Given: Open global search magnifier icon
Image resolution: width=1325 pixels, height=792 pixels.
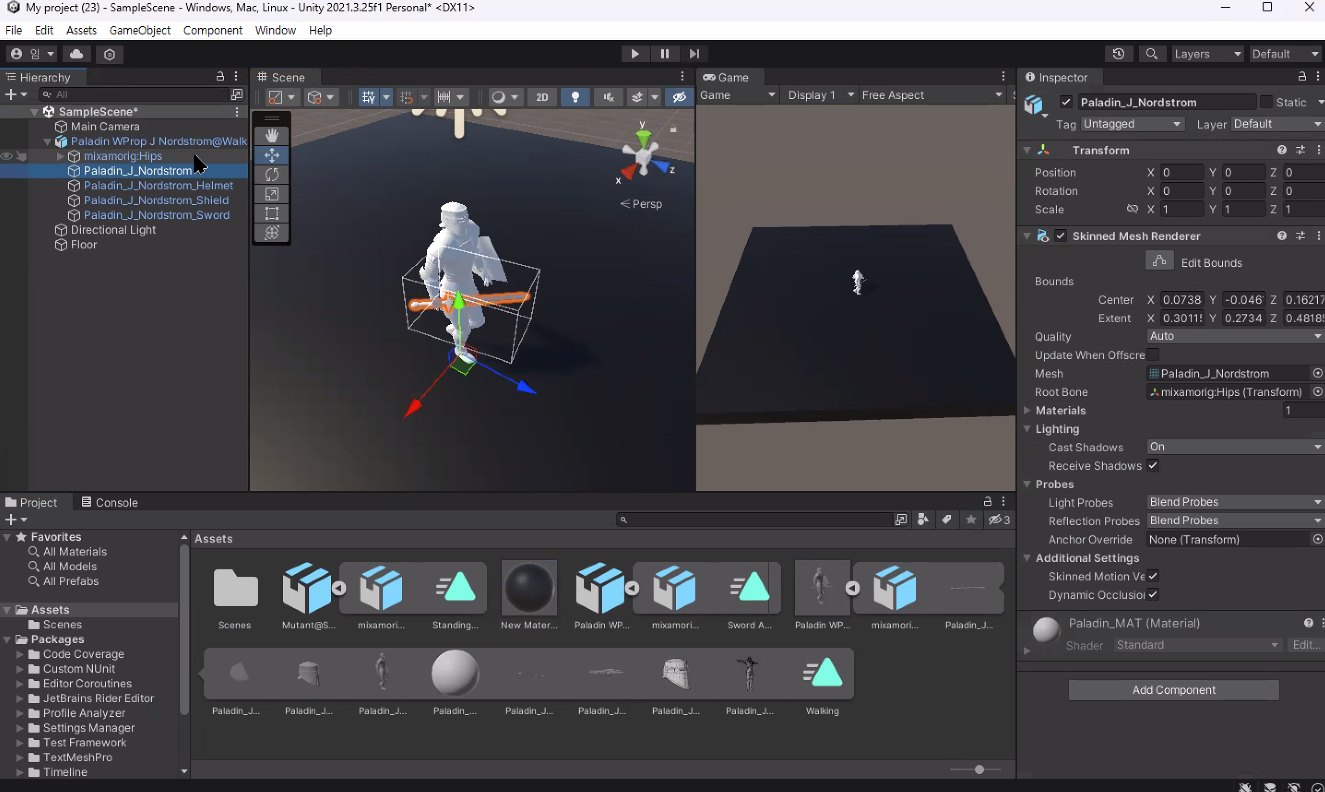Looking at the screenshot, I should [1152, 54].
